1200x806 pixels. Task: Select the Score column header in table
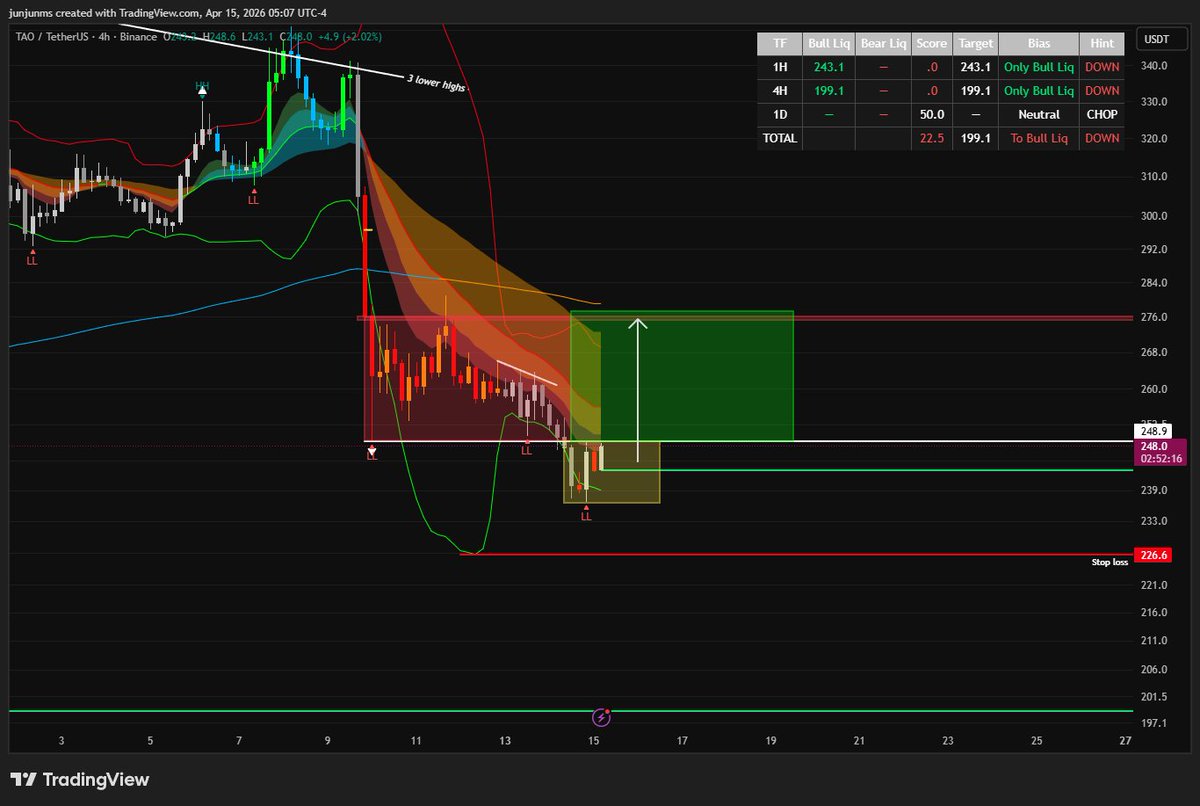931,44
